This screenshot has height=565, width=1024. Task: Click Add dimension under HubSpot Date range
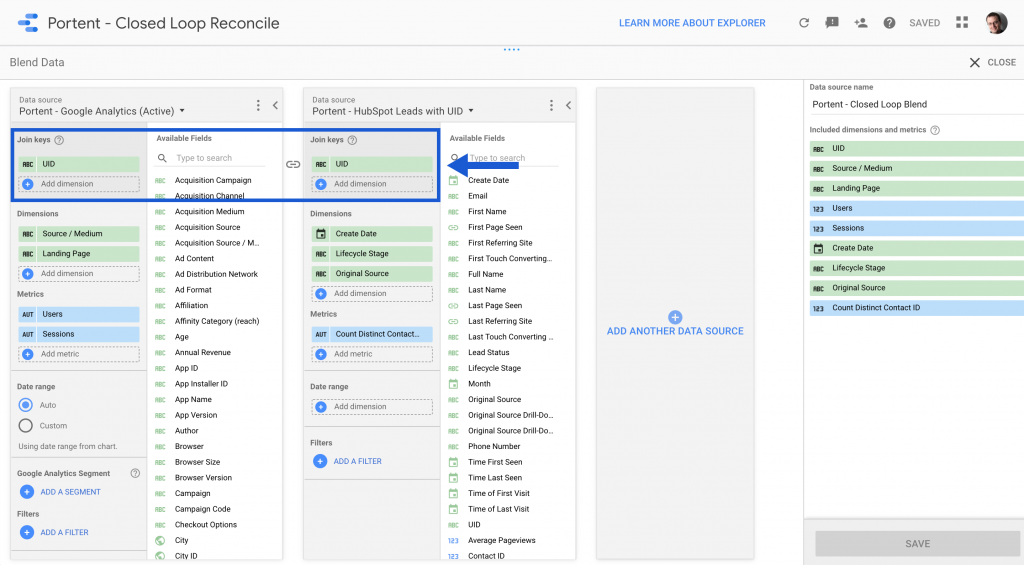(x=372, y=407)
